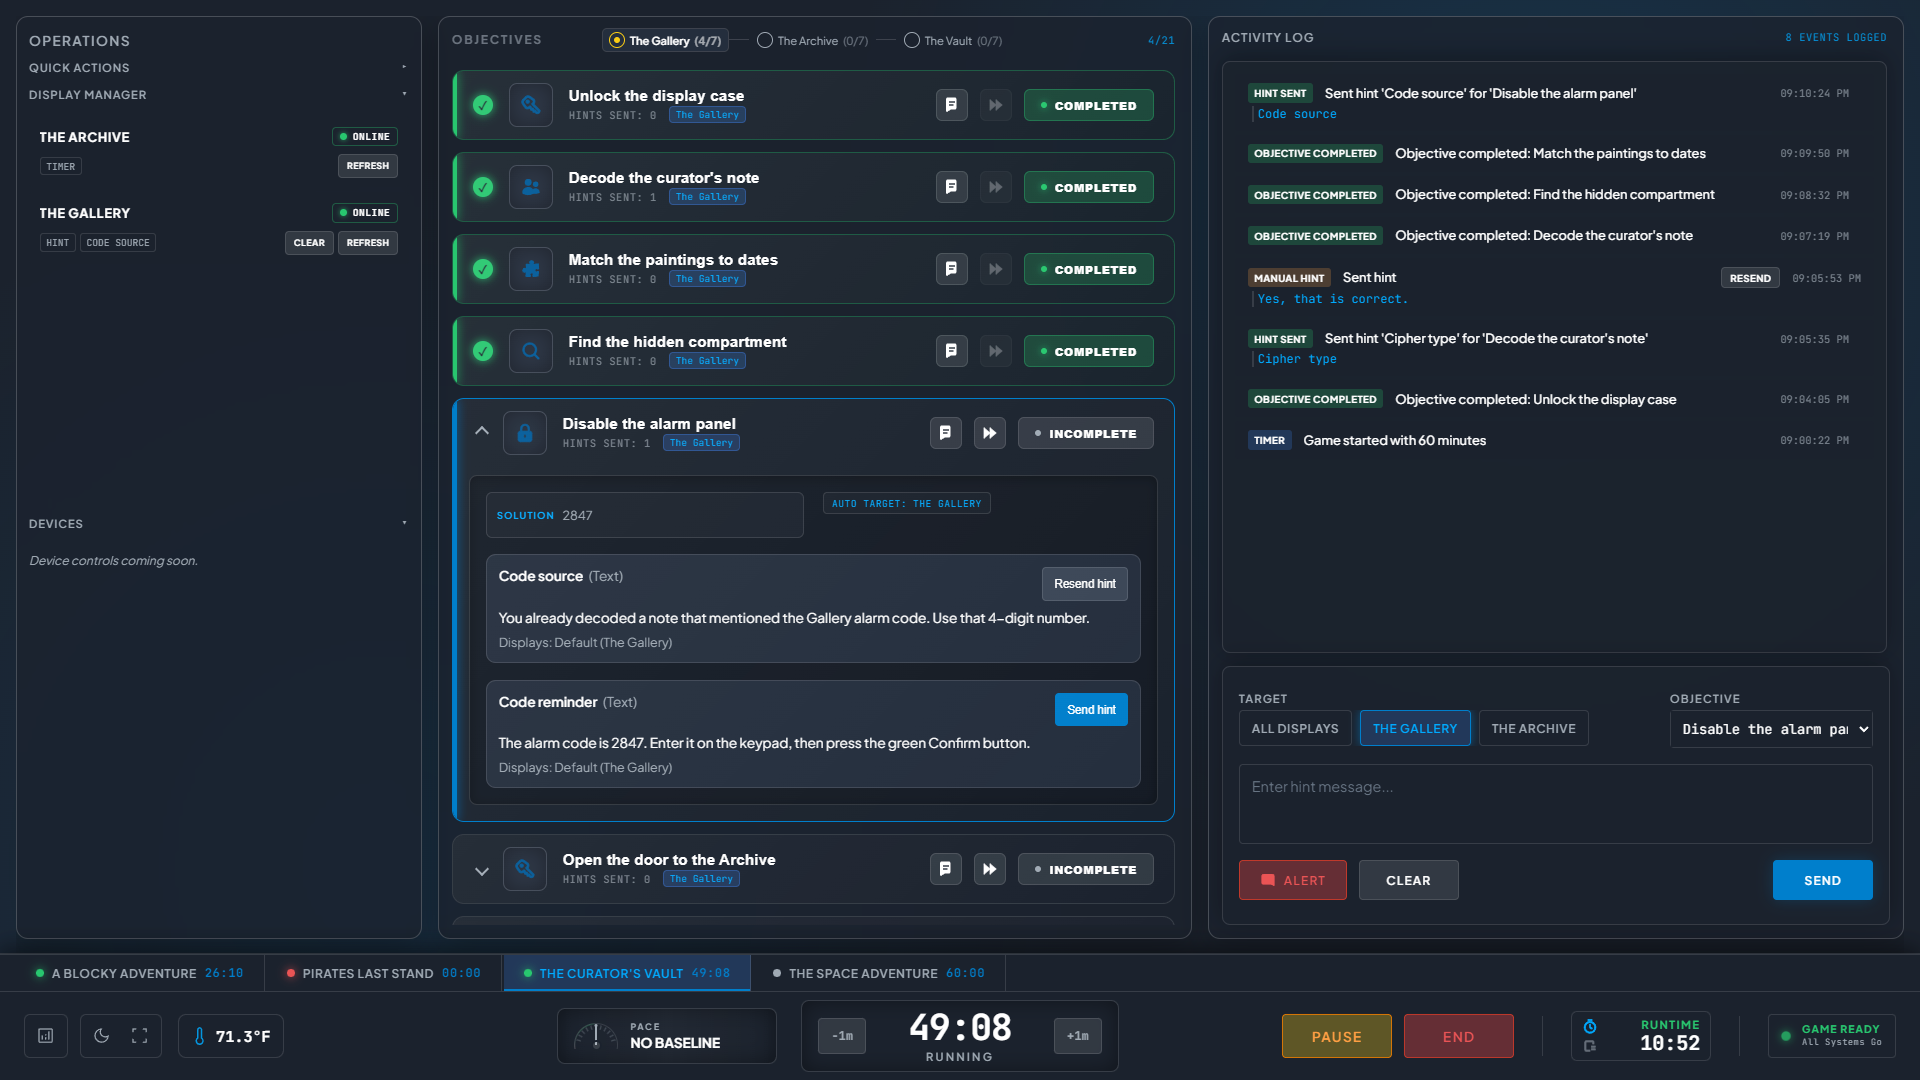Click the lock icon of Disable the alarm panel

click(x=525, y=433)
